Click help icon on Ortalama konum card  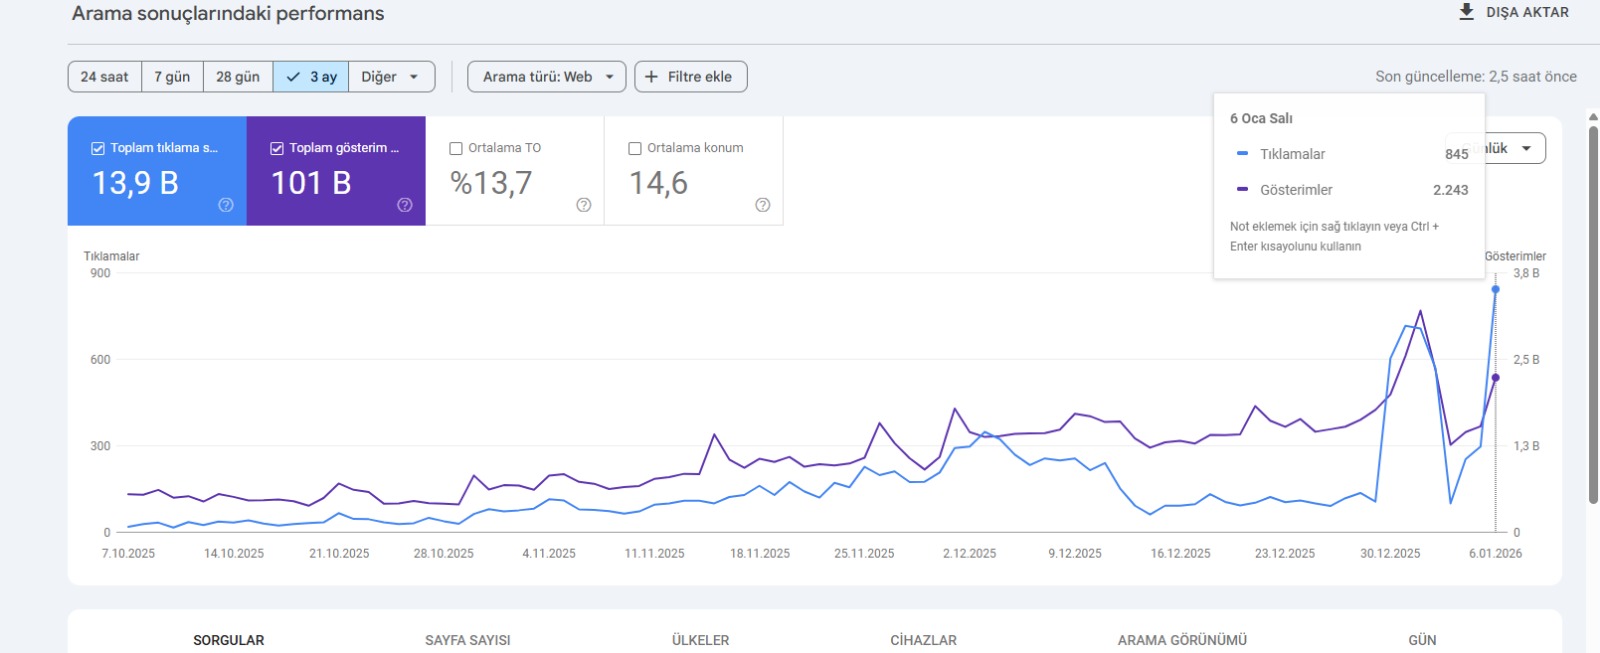click(x=763, y=205)
